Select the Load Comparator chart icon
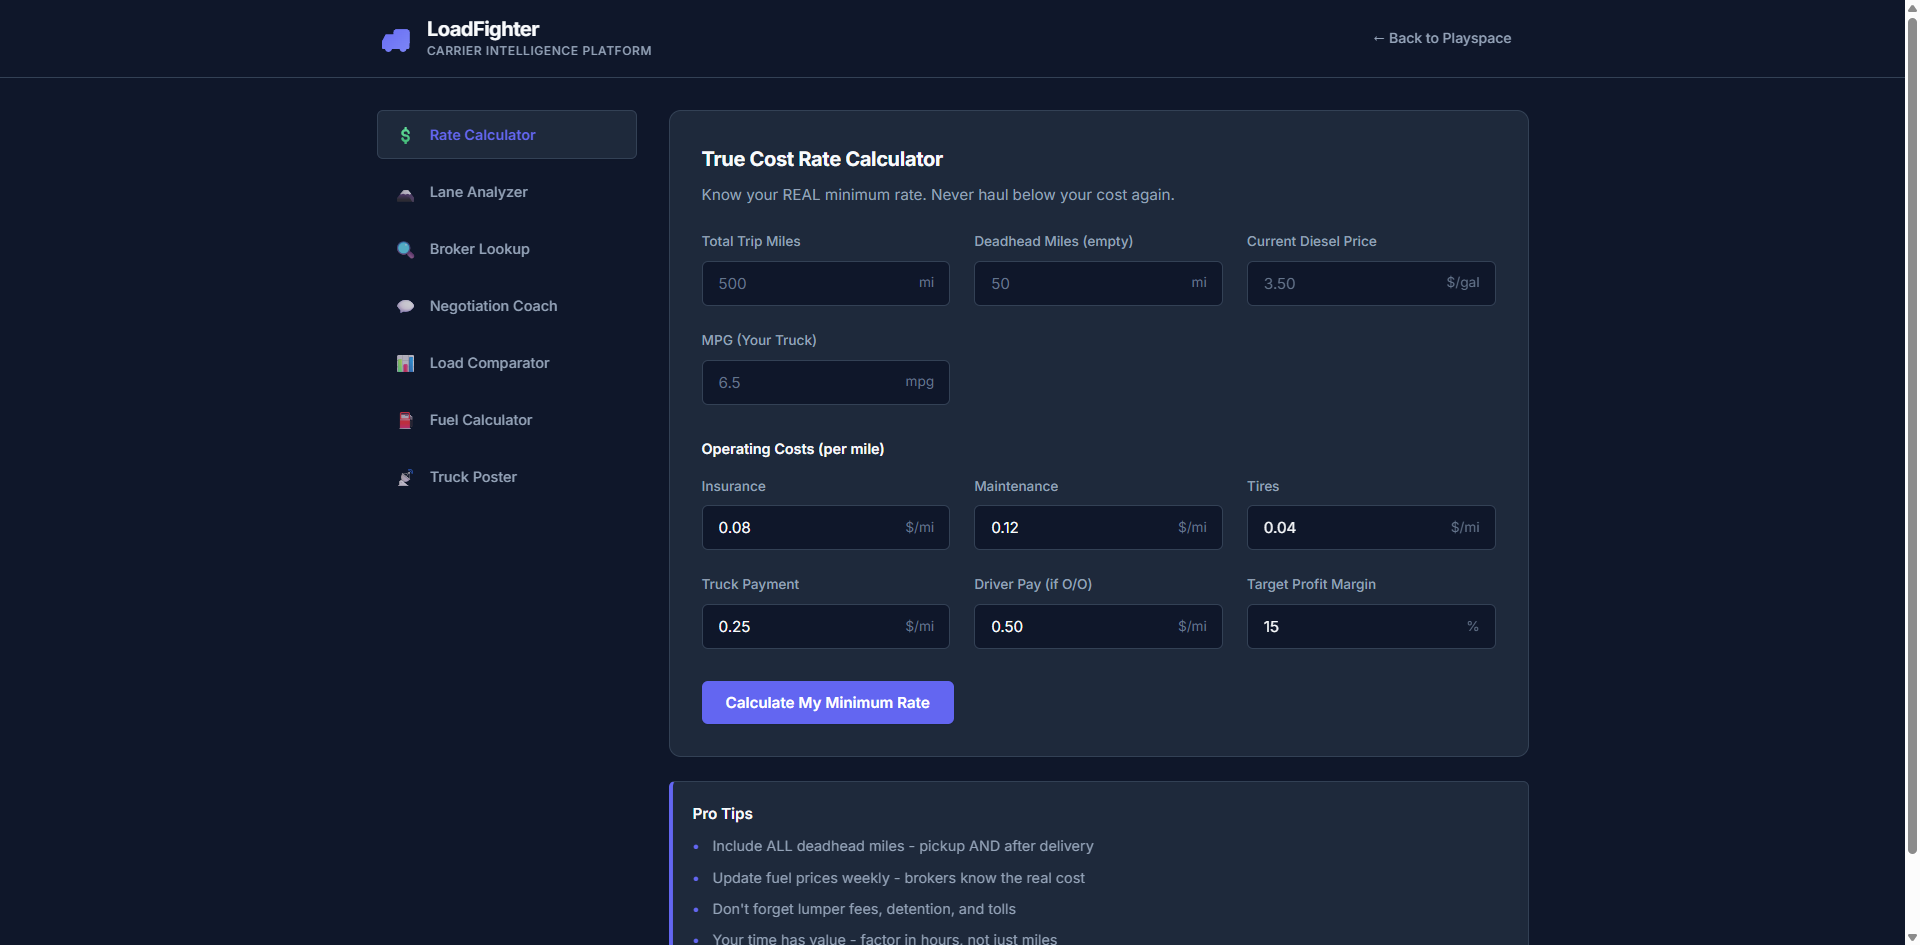Viewport: 1920px width, 945px height. point(405,363)
